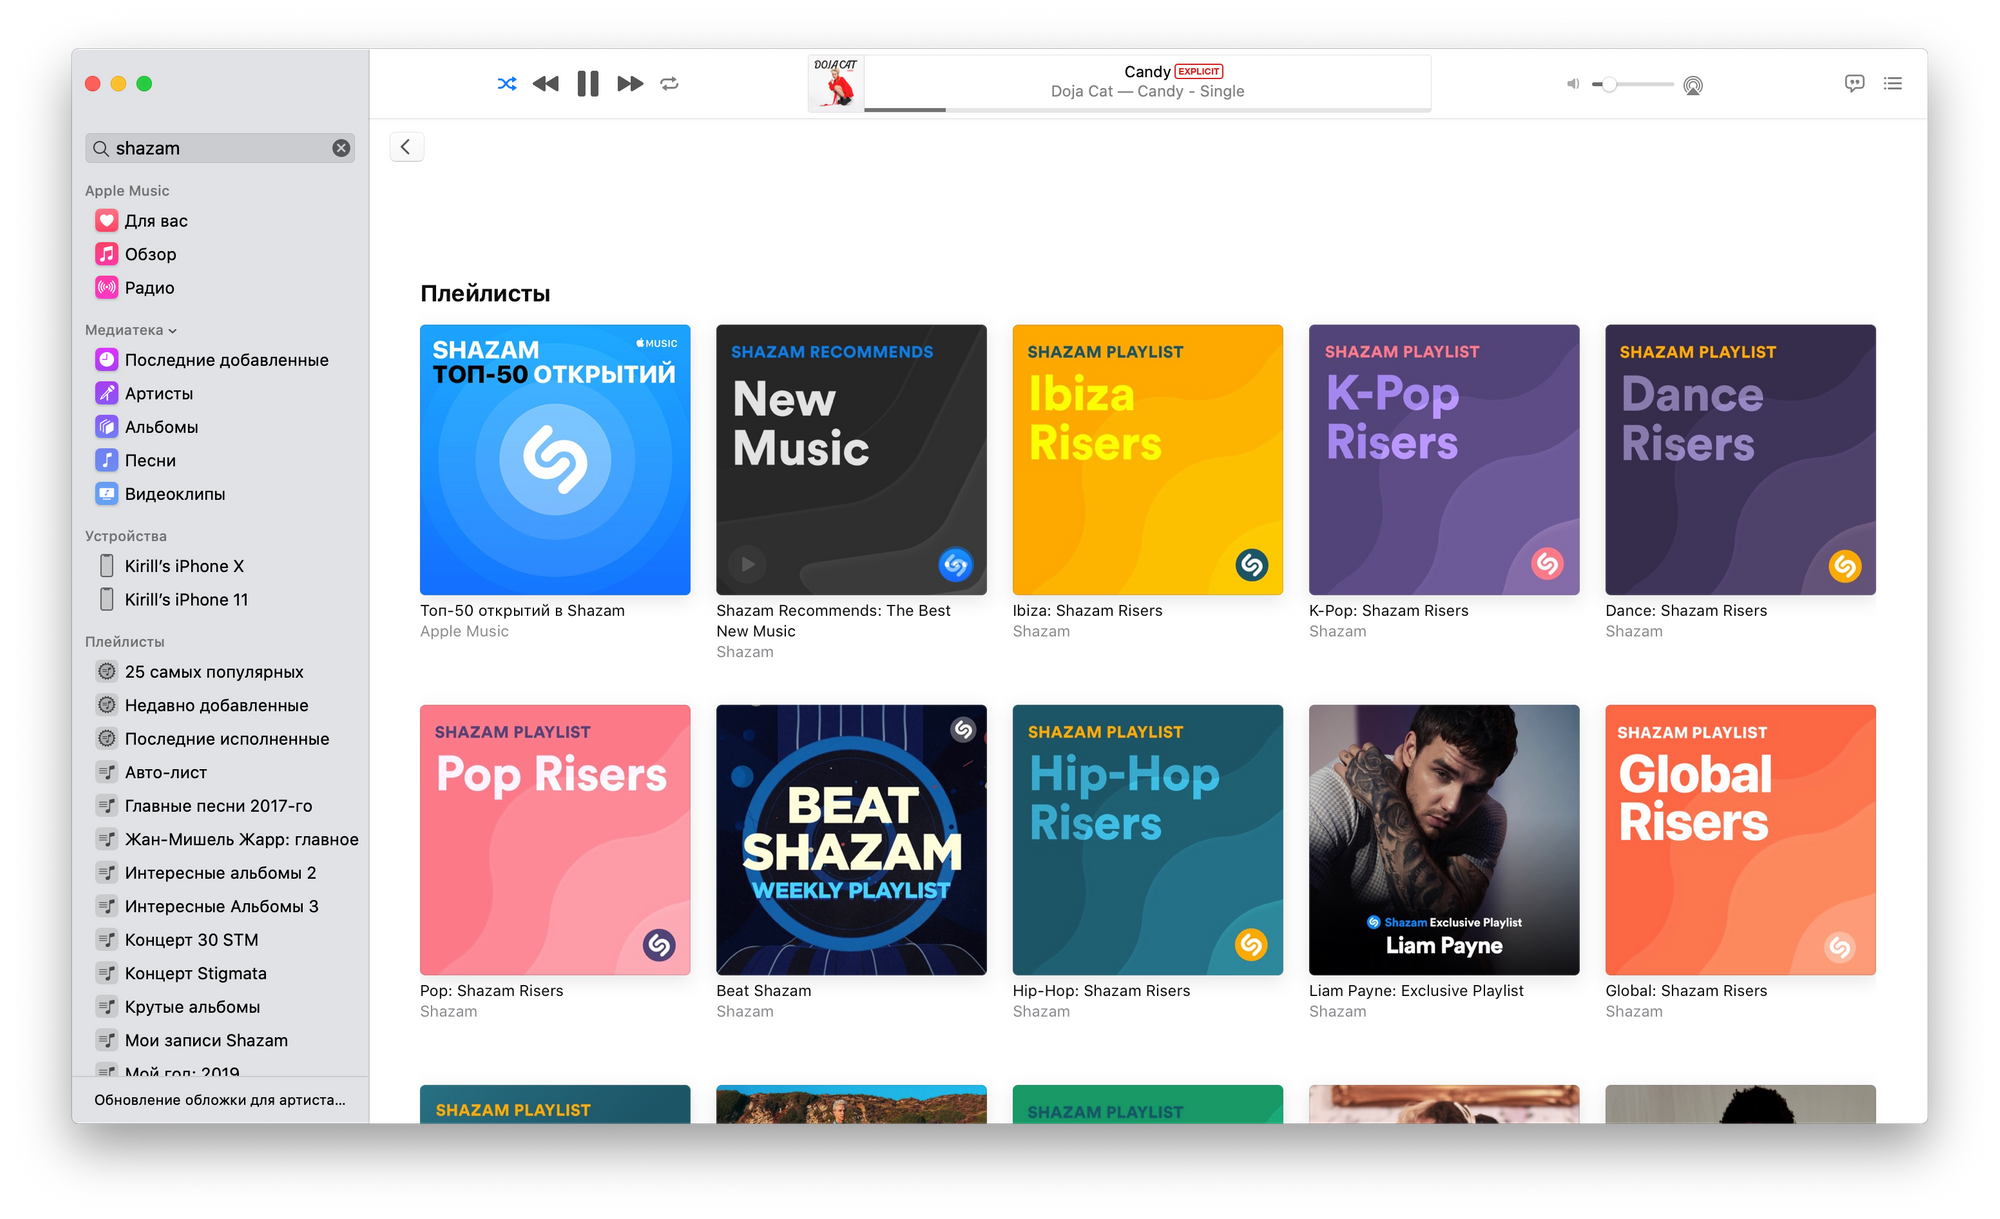Open the Up Next queue list
The height and width of the screenshot is (1219, 2000).
coord(1893,84)
